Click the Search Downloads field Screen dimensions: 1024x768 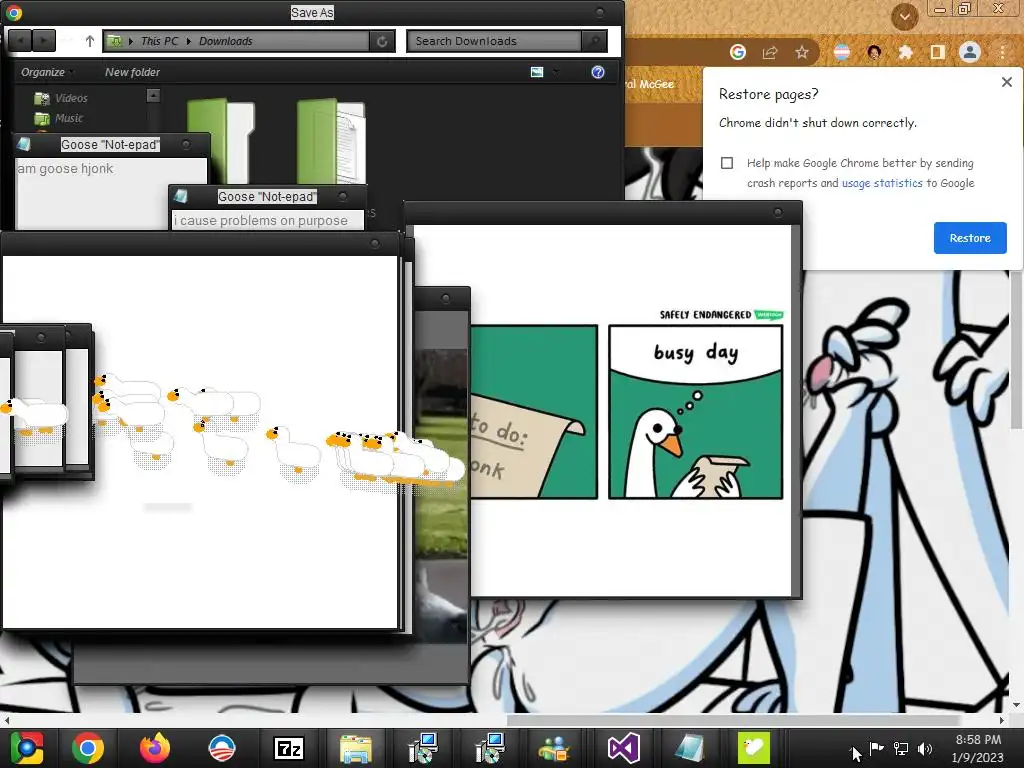[494, 41]
